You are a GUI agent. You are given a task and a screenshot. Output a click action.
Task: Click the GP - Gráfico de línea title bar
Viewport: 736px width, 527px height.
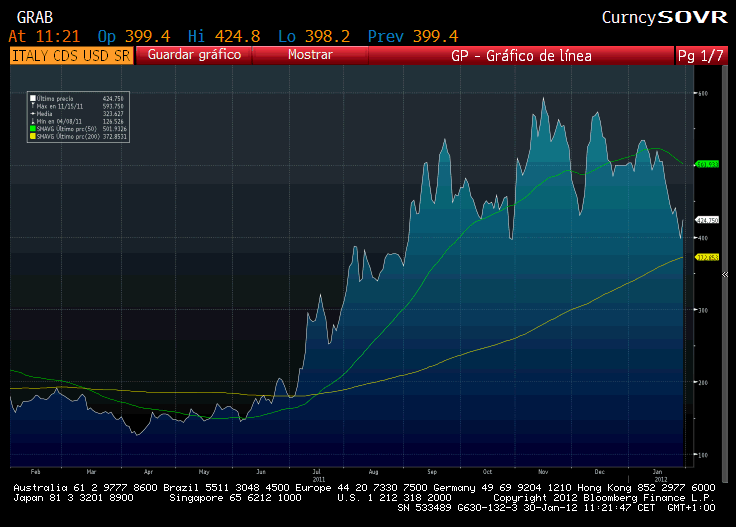[x=521, y=55]
